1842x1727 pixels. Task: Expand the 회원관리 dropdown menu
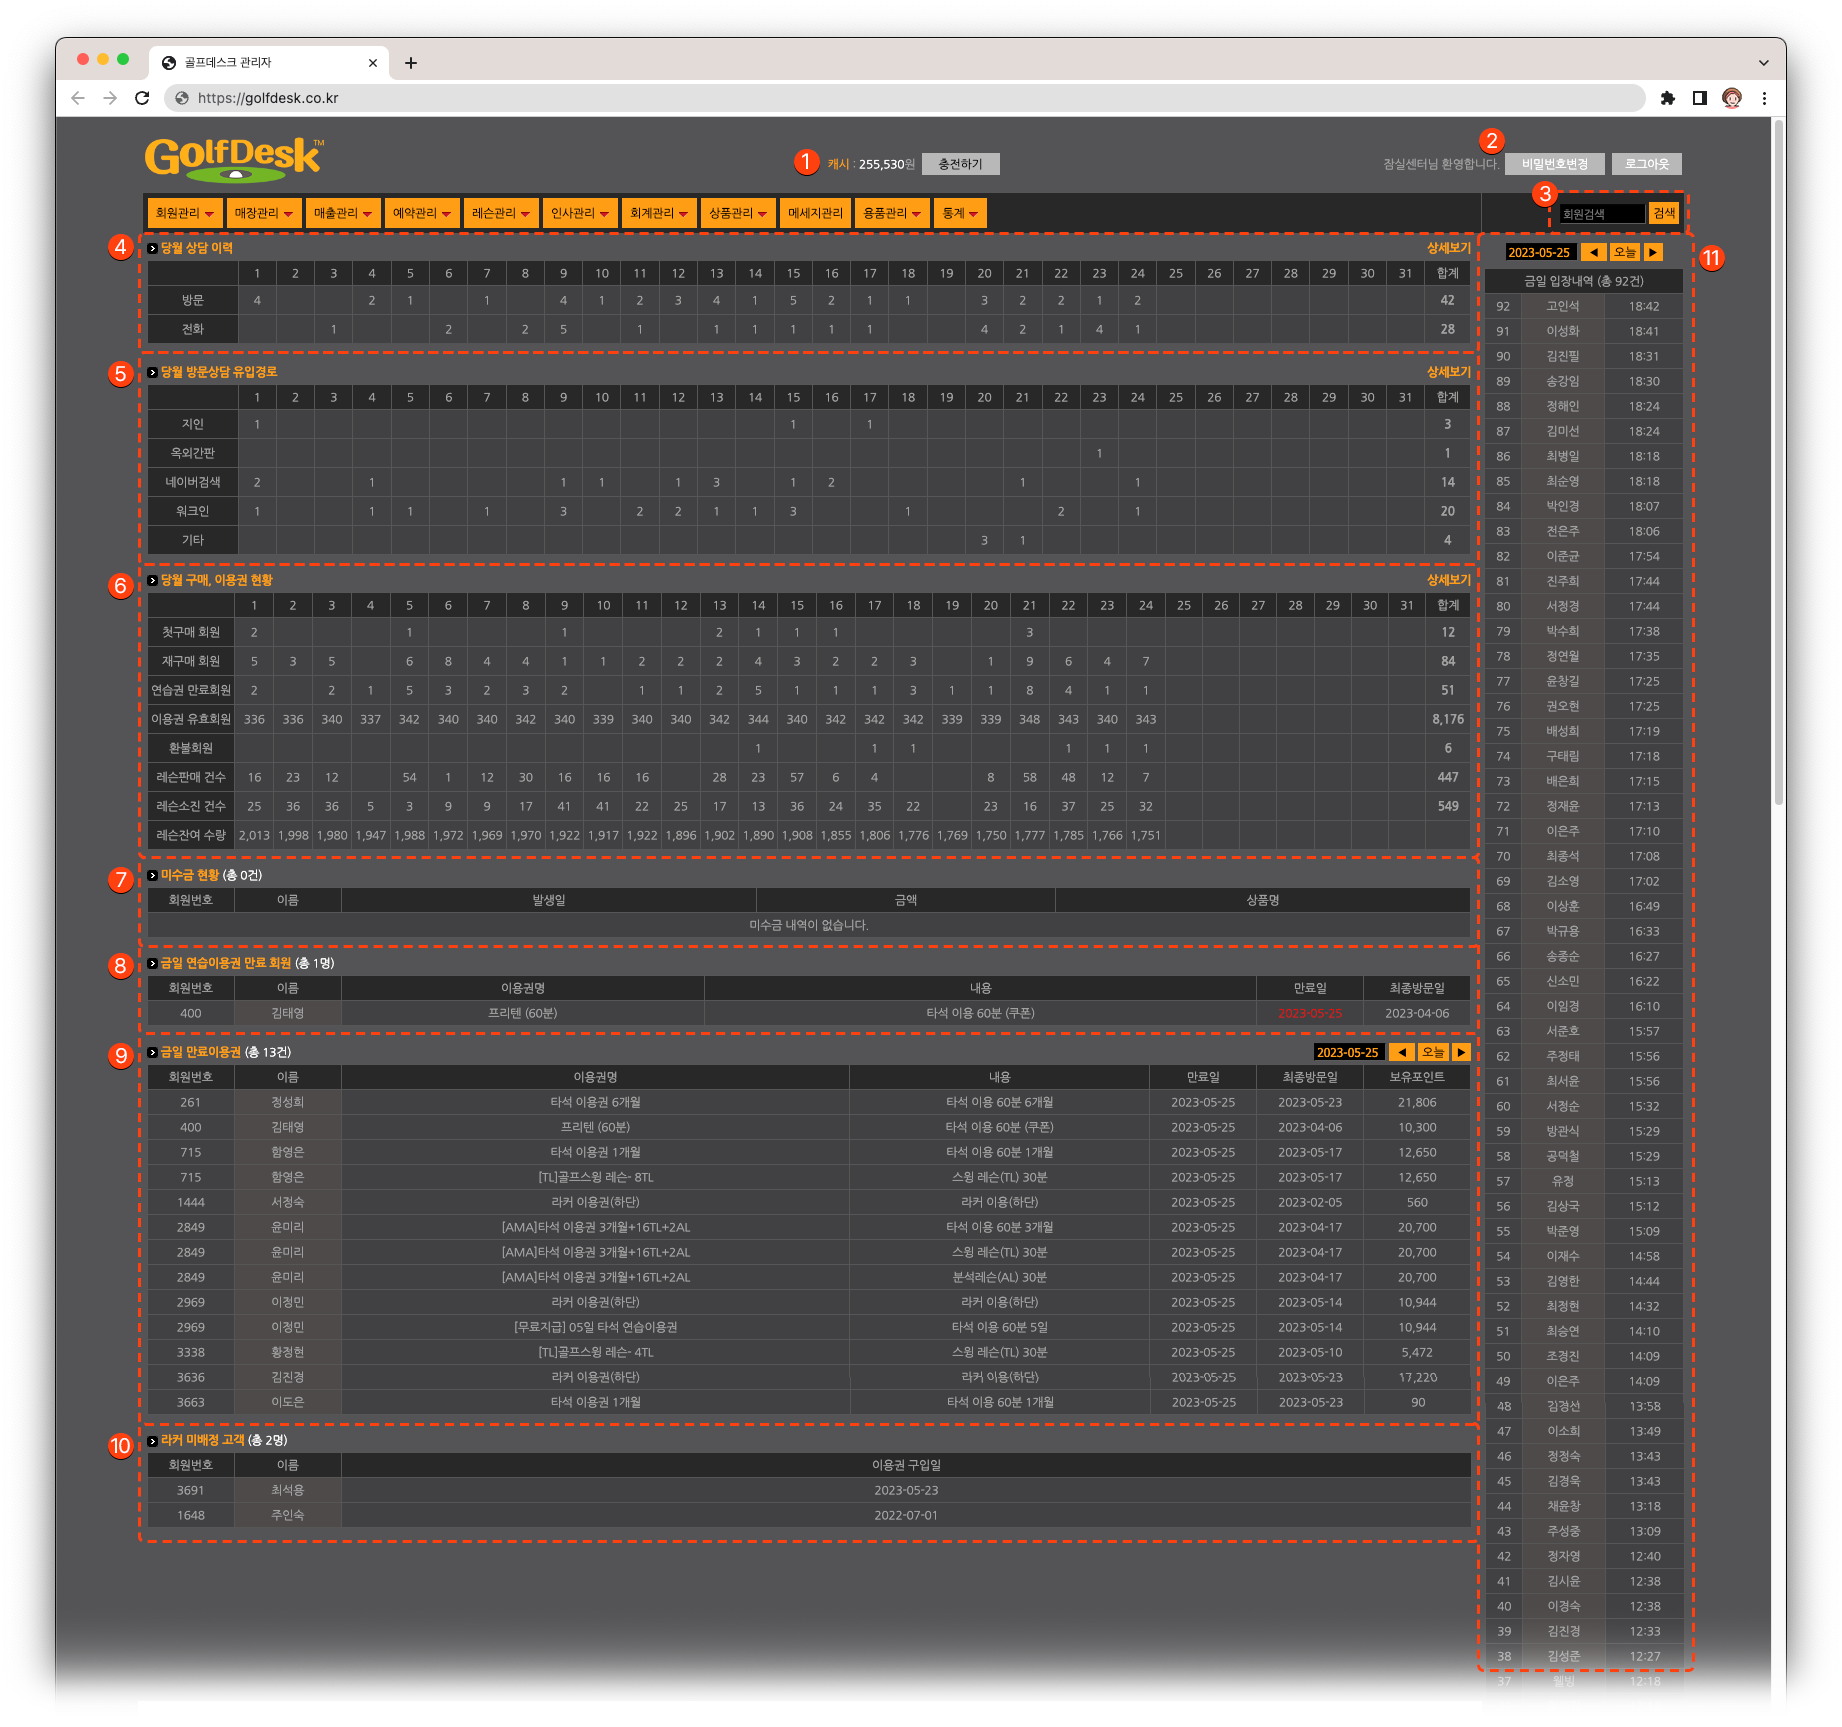[x=185, y=213]
